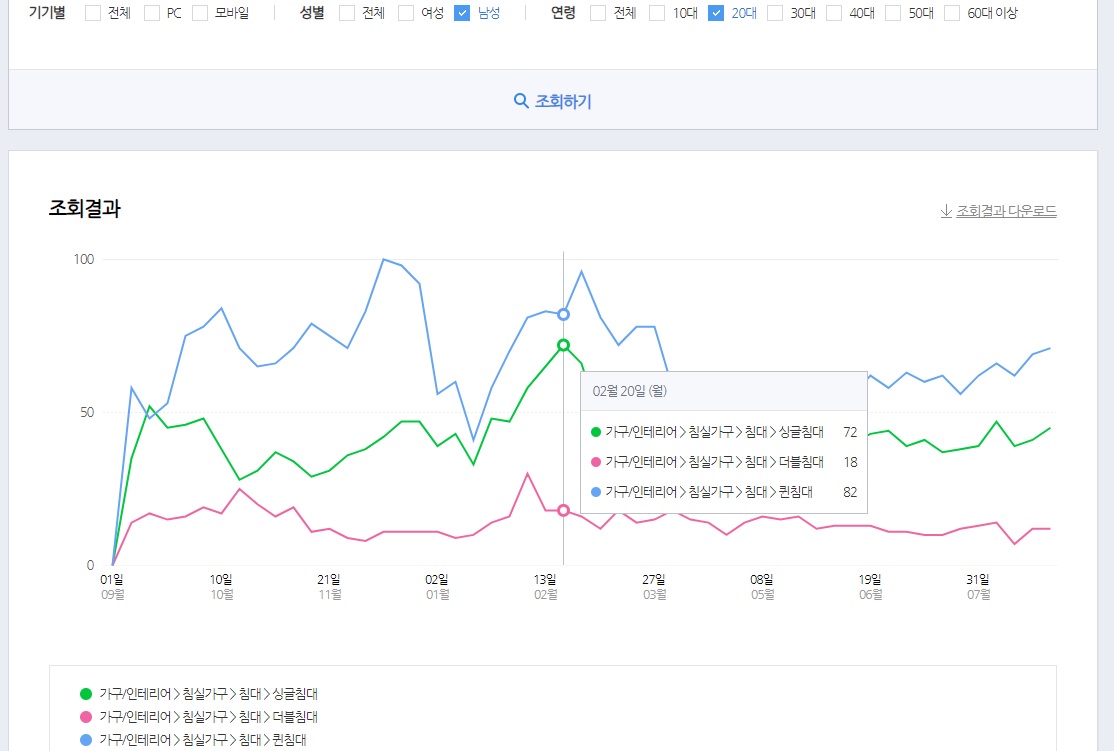
Task: Click the y-axis value 50 on the chart
Action: click(x=87, y=413)
